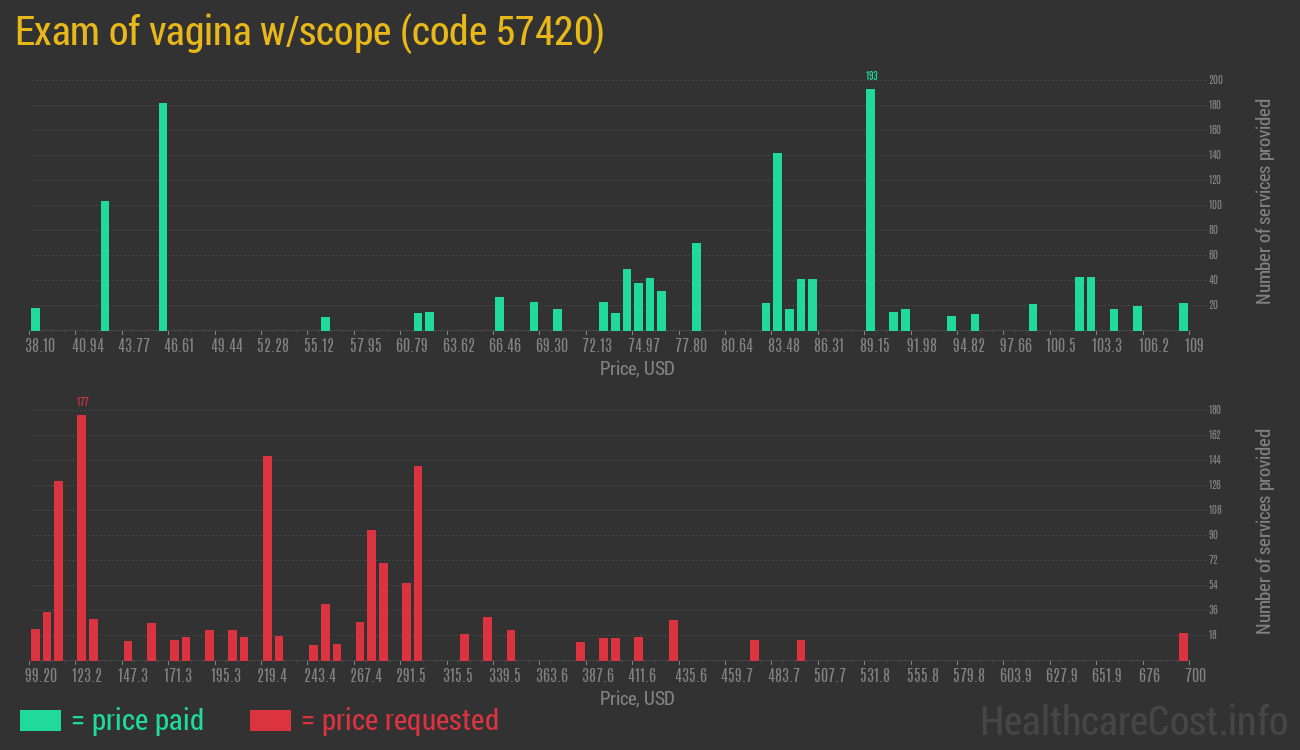Click the 109 tick label on green chart
Screen dimensions: 1300x750
1193,345
